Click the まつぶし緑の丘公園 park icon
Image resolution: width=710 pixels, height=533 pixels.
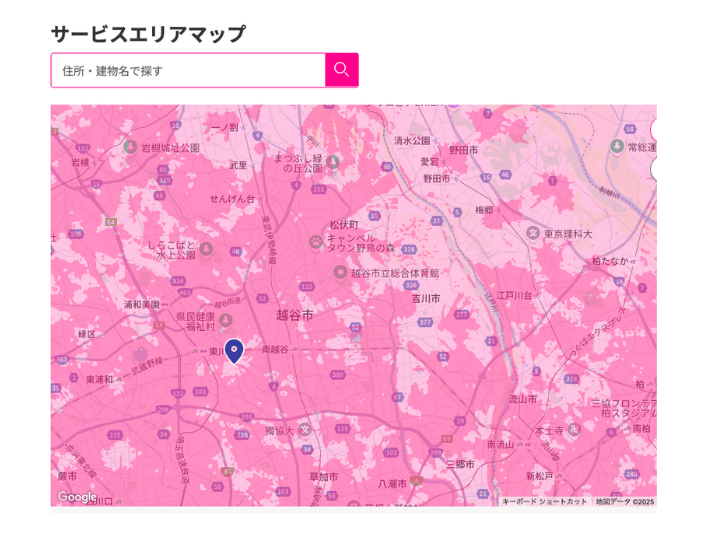tap(332, 162)
